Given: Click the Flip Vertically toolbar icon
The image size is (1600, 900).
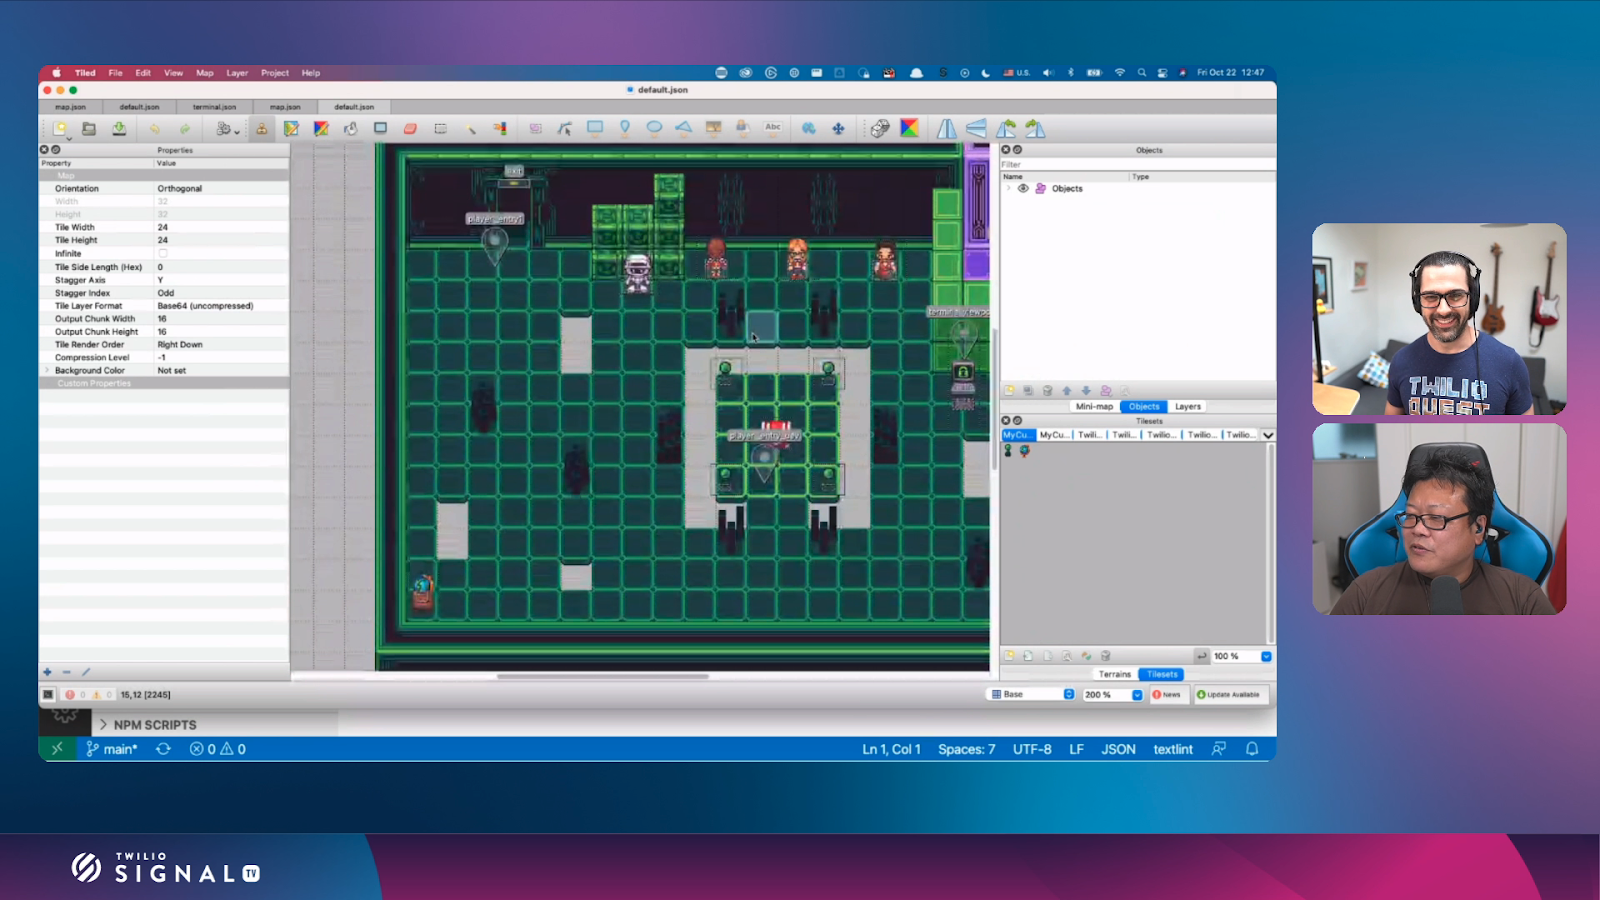Looking at the screenshot, I should (976, 128).
